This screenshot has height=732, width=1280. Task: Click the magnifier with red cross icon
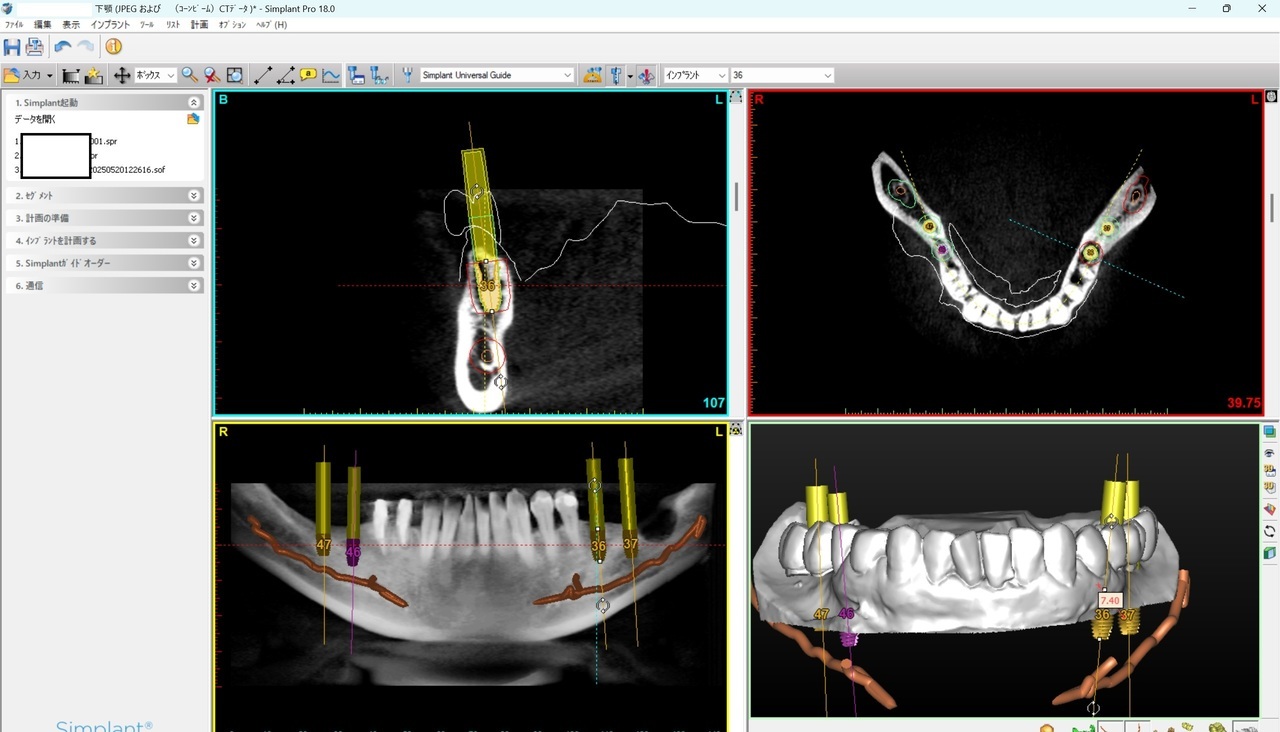point(212,75)
